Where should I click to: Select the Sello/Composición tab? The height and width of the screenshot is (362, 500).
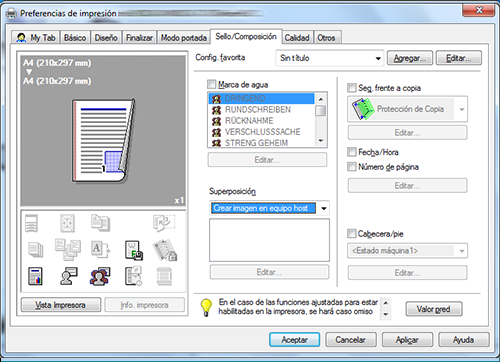[246, 36]
